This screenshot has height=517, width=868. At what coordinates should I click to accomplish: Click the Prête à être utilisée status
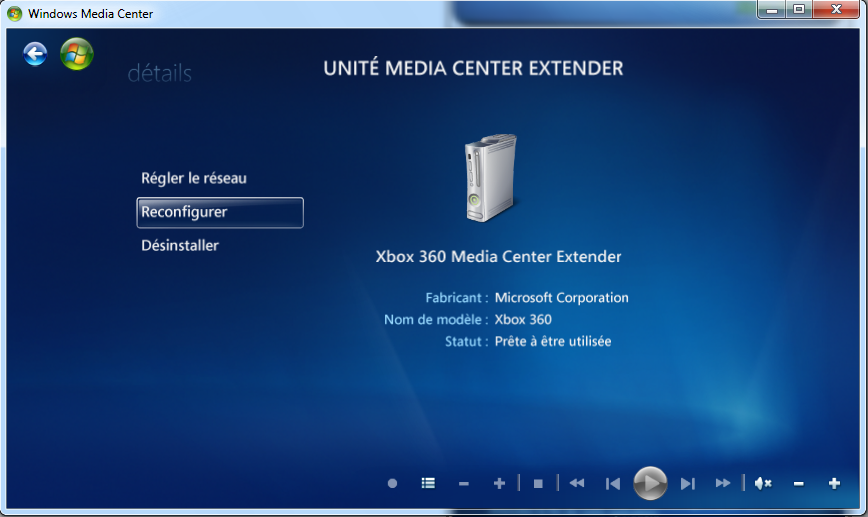tap(552, 342)
